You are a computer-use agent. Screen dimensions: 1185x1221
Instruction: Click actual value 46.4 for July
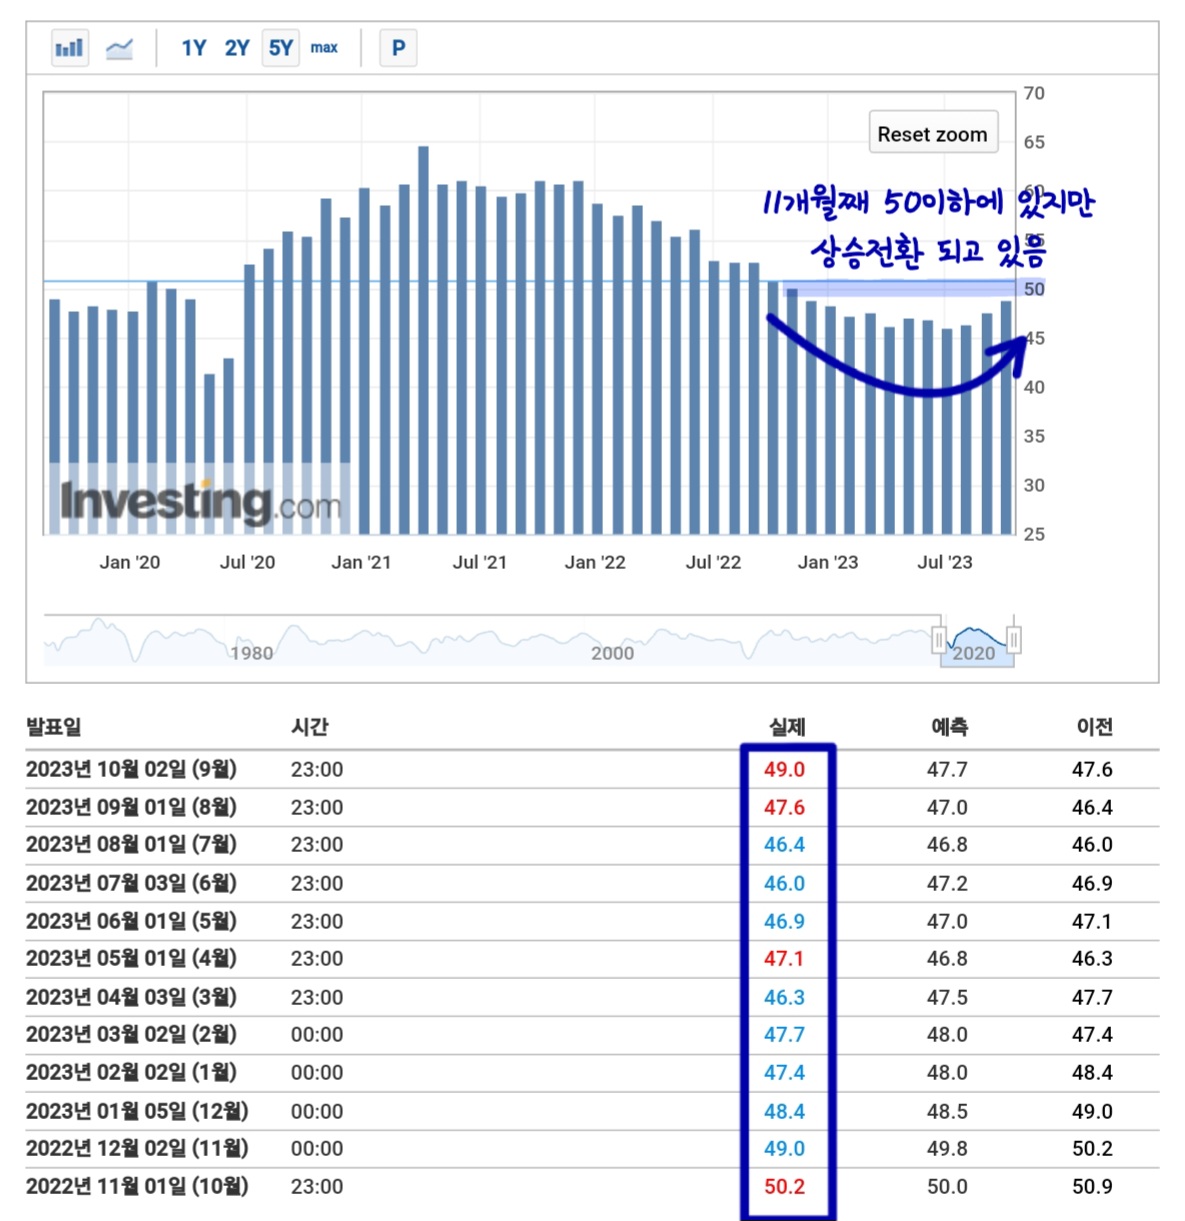(784, 845)
